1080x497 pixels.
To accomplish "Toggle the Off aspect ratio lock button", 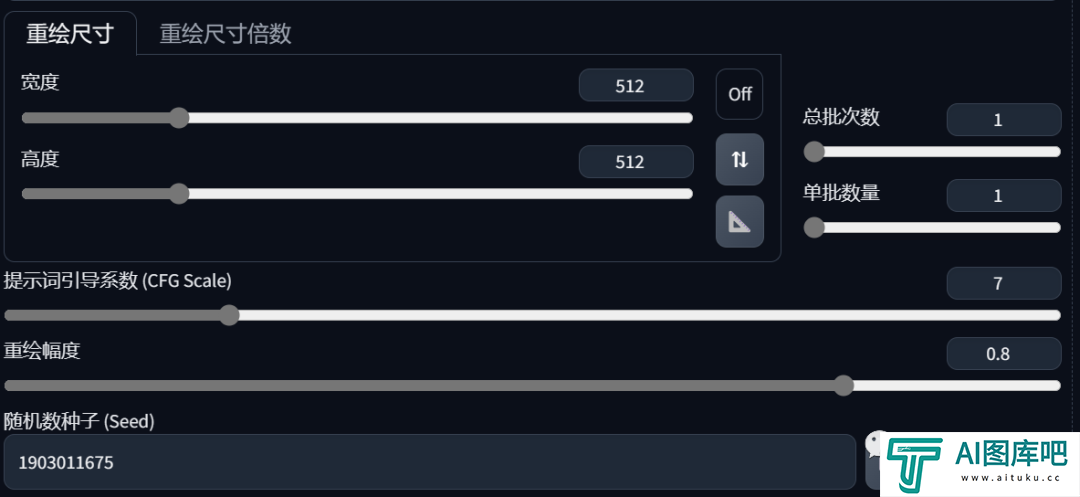I will point(739,94).
